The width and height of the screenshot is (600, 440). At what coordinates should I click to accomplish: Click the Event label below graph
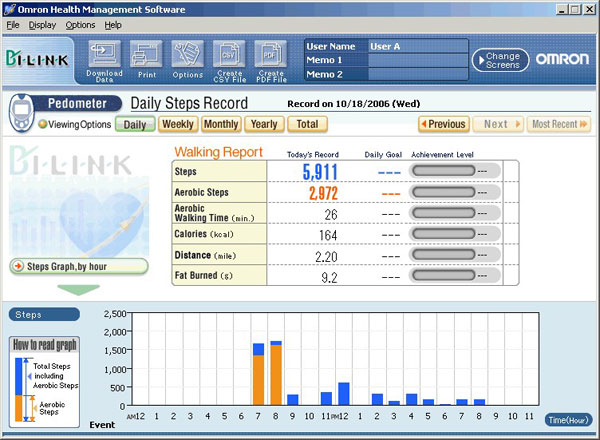[102, 425]
